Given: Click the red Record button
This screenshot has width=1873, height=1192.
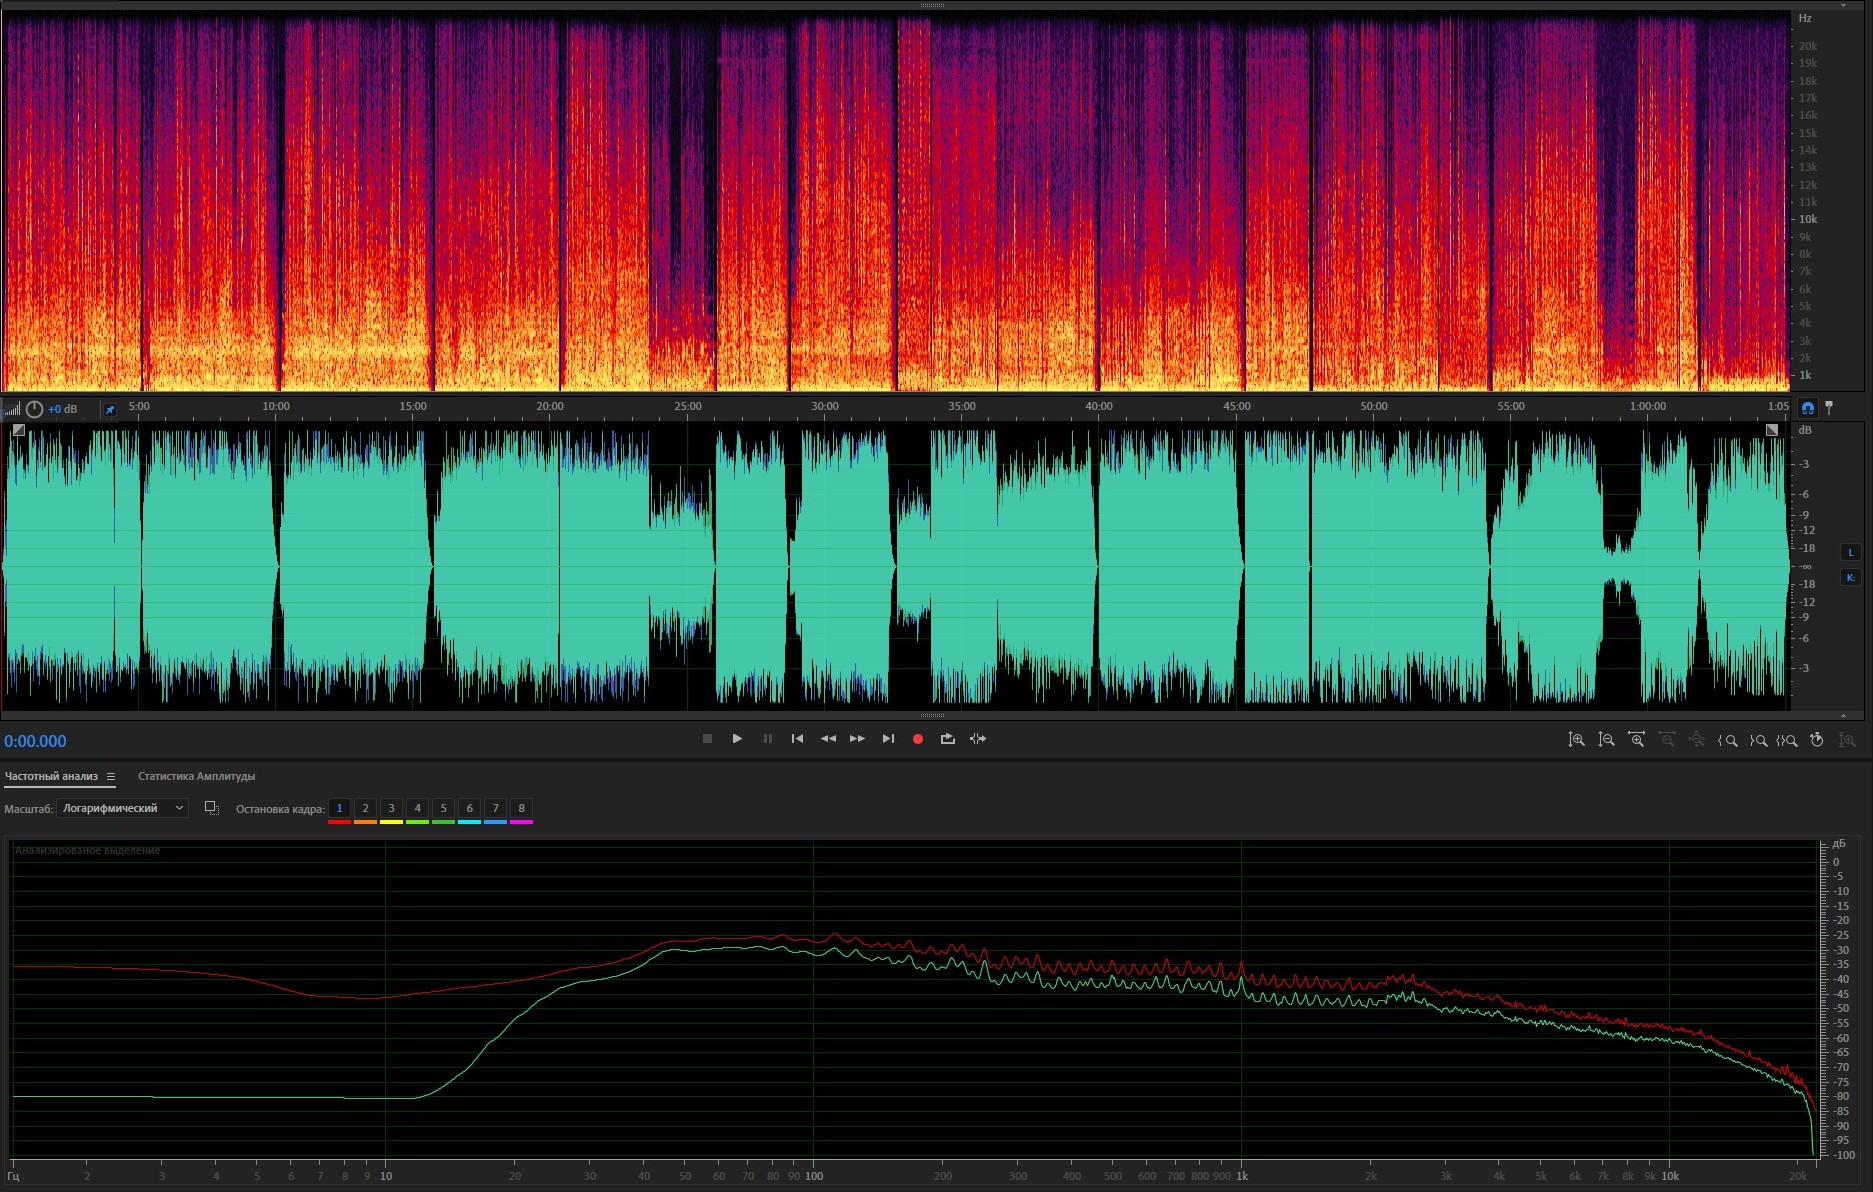Looking at the screenshot, I should pyautogui.click(x=917, y=739).
